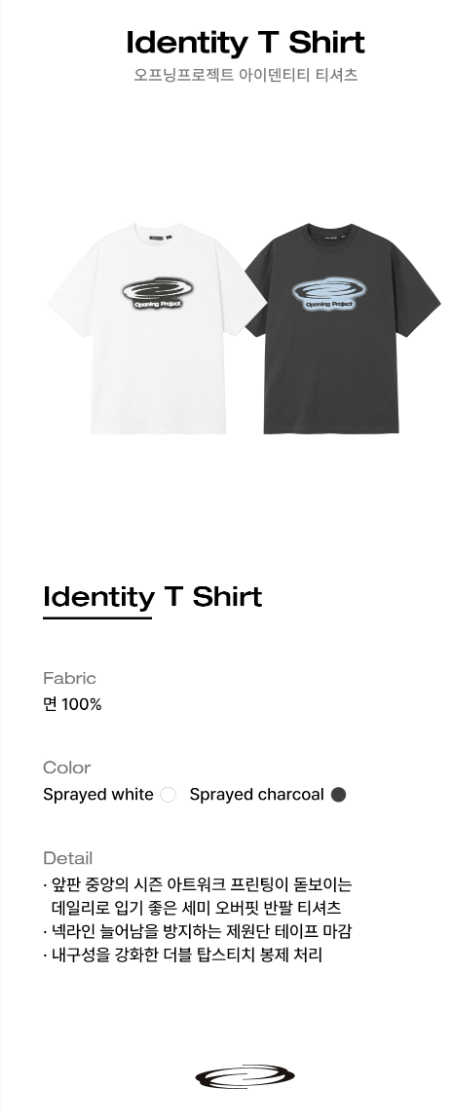
Task: Click the Color label
Action: pos(67,768)
